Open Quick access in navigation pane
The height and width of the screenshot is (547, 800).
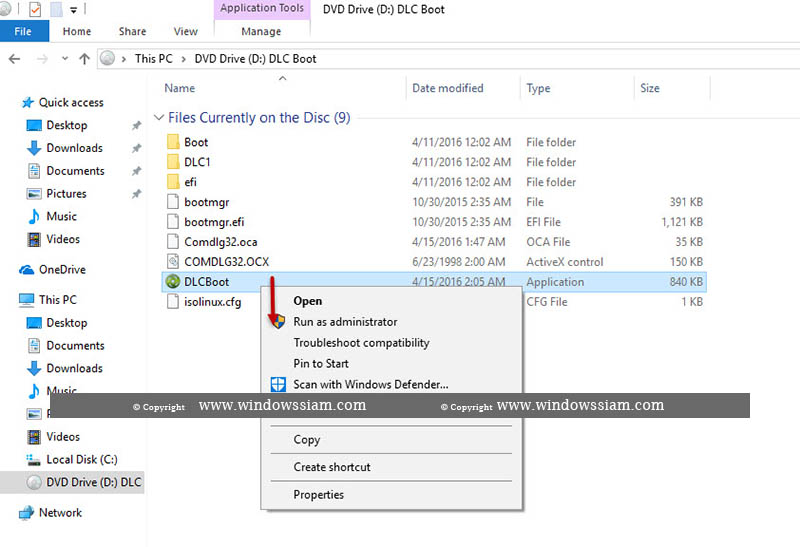(x=71, y=102)
